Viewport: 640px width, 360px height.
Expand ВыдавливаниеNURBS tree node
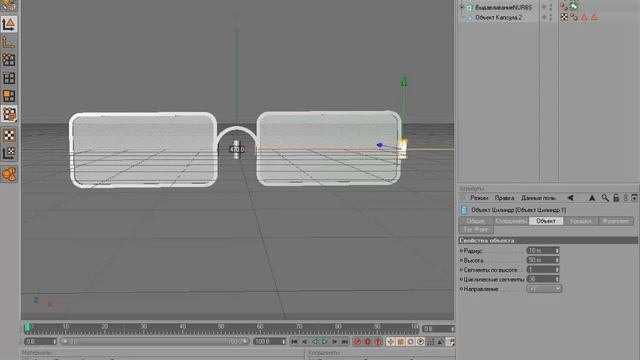[x=462, y=7]
